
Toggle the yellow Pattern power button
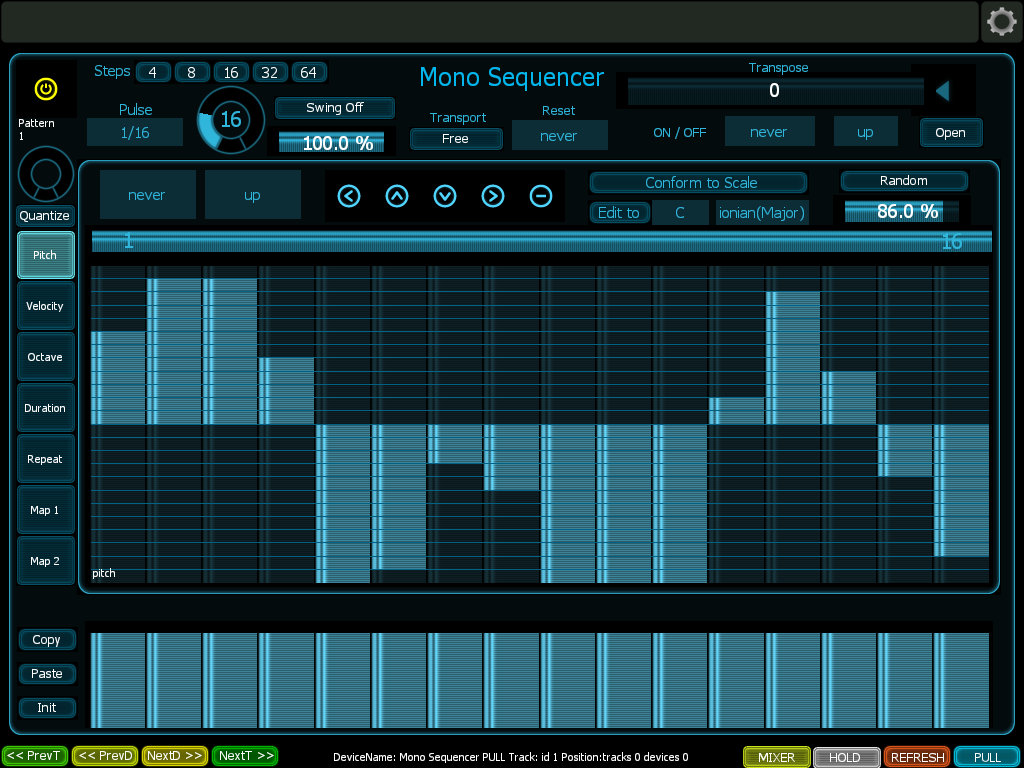(x=45, y=88)
